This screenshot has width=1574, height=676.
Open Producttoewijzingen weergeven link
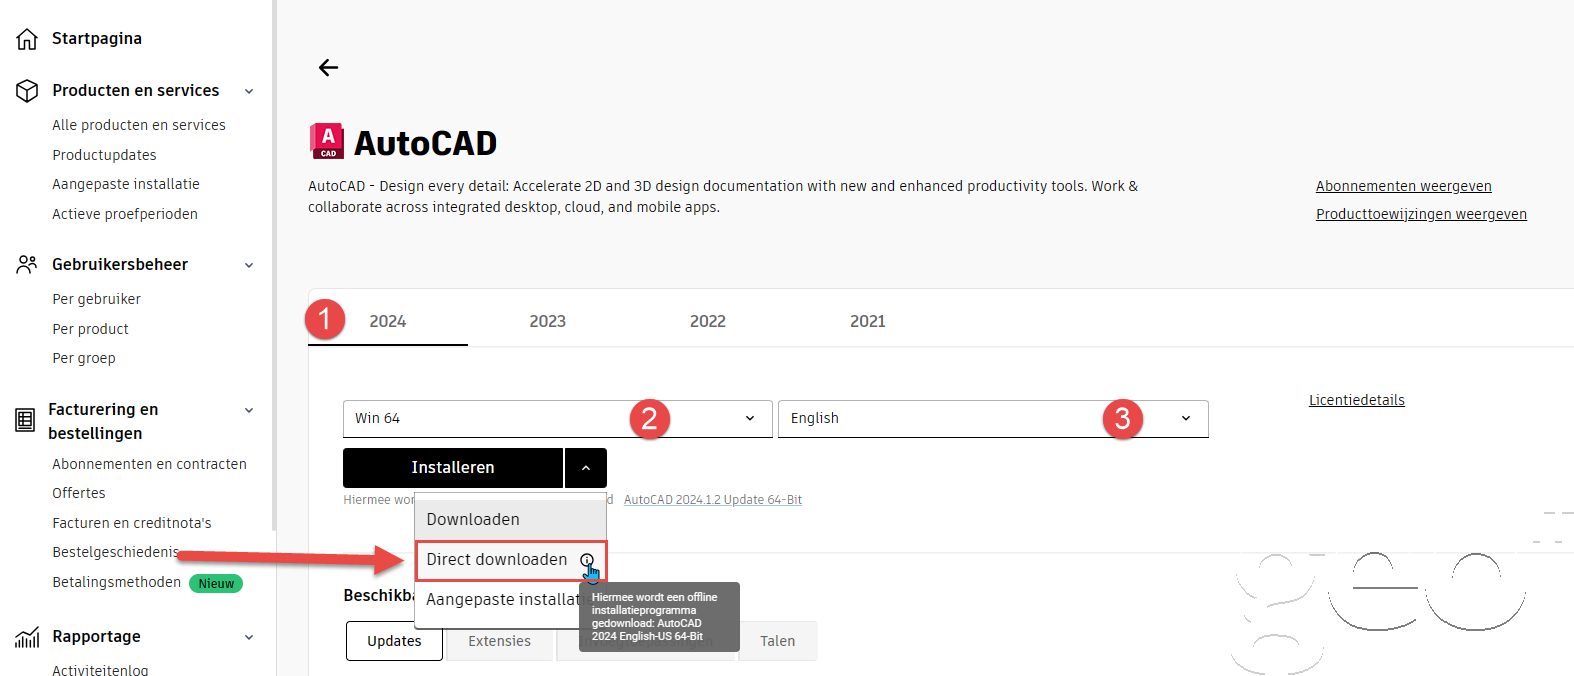click(1421, 214)
